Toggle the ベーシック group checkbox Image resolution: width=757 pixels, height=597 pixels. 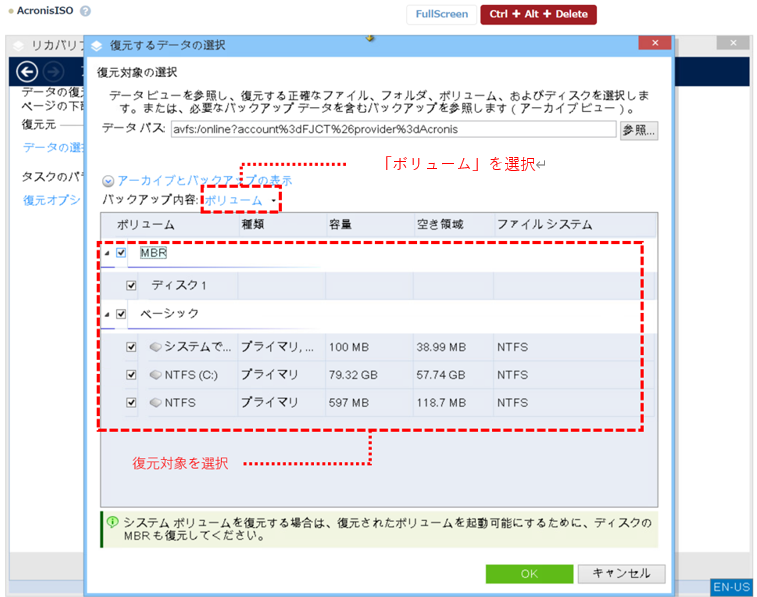121,313
